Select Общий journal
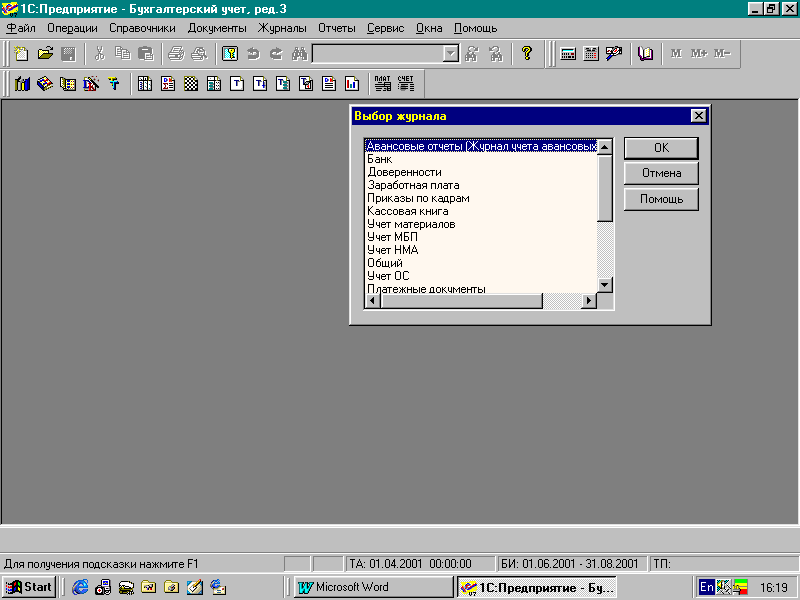 coord(481,263)
